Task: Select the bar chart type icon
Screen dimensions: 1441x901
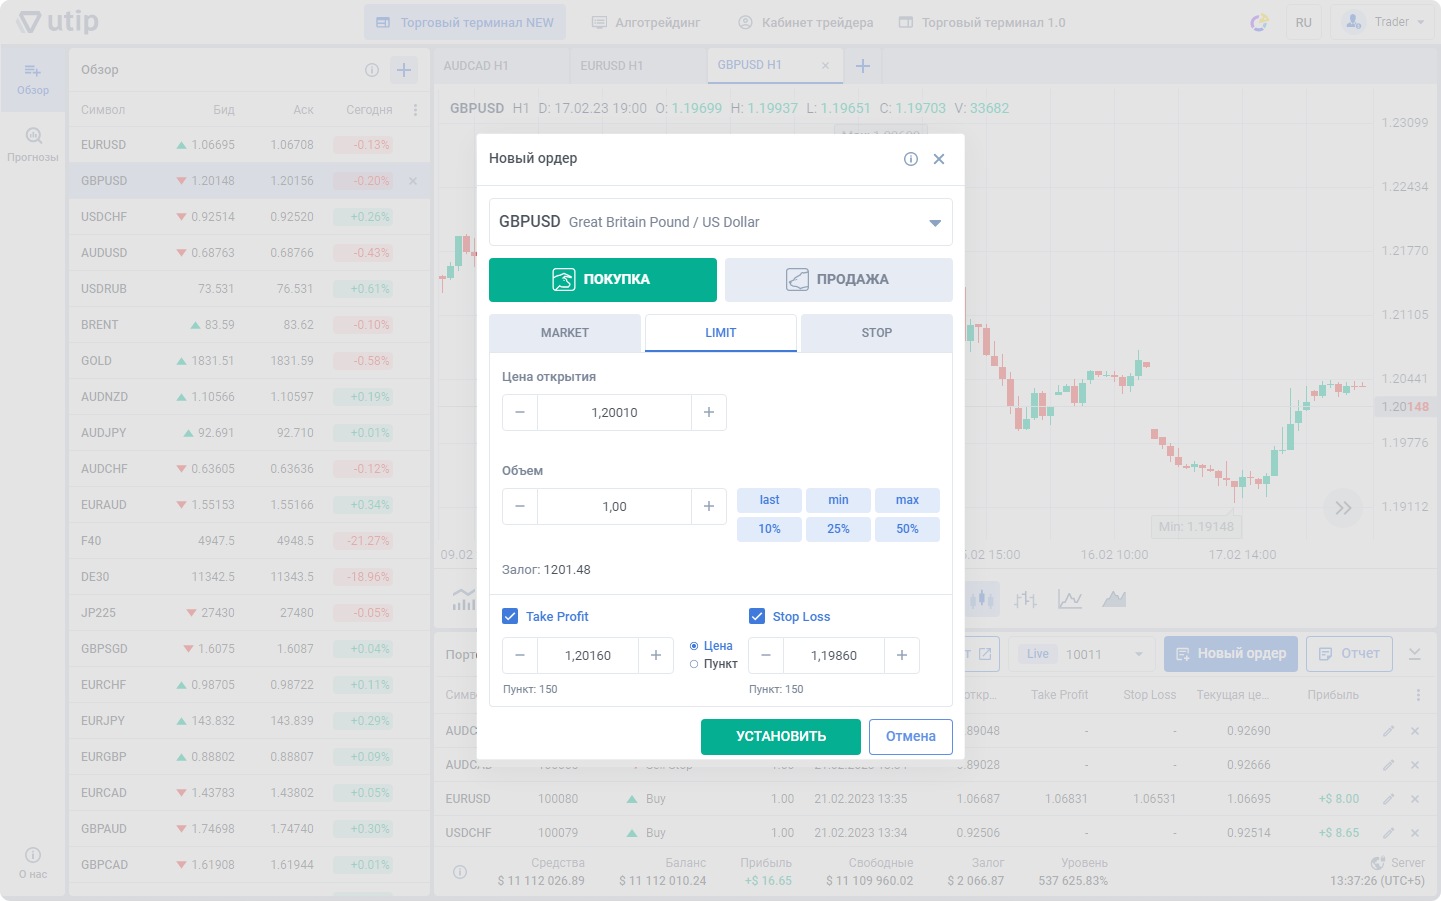Action: pyautogui.click(x=1025, y=599)
